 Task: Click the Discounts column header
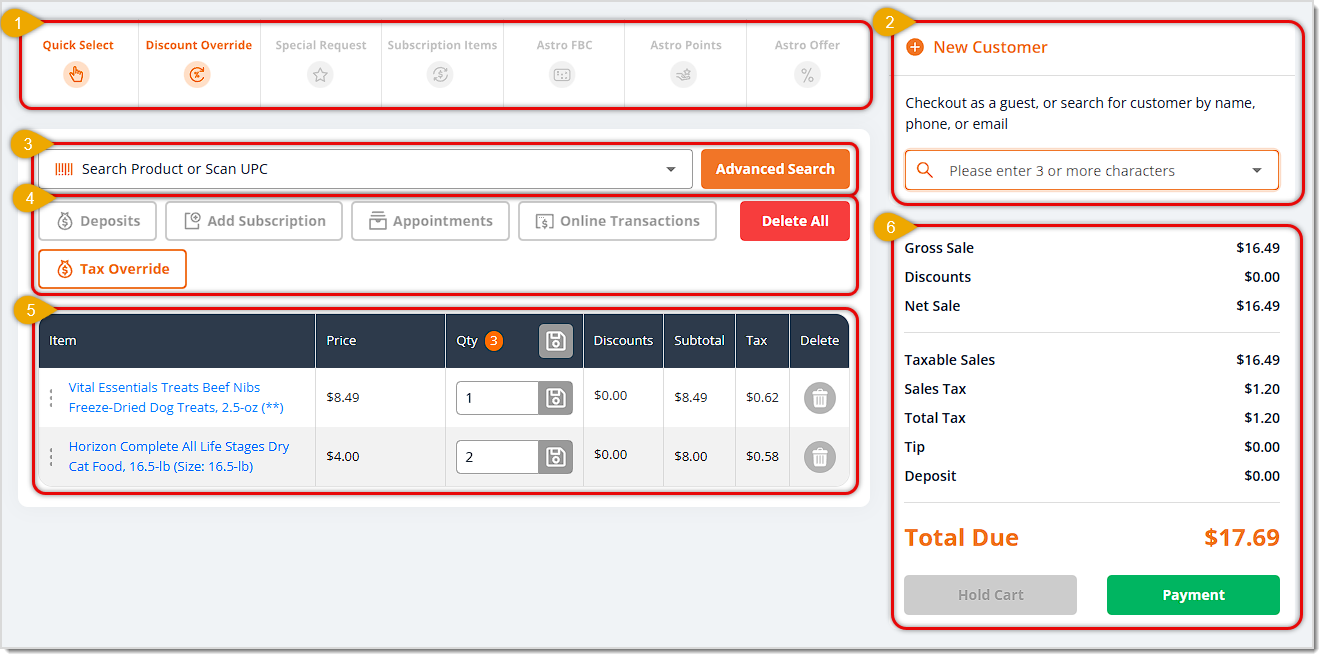point(623,341)
